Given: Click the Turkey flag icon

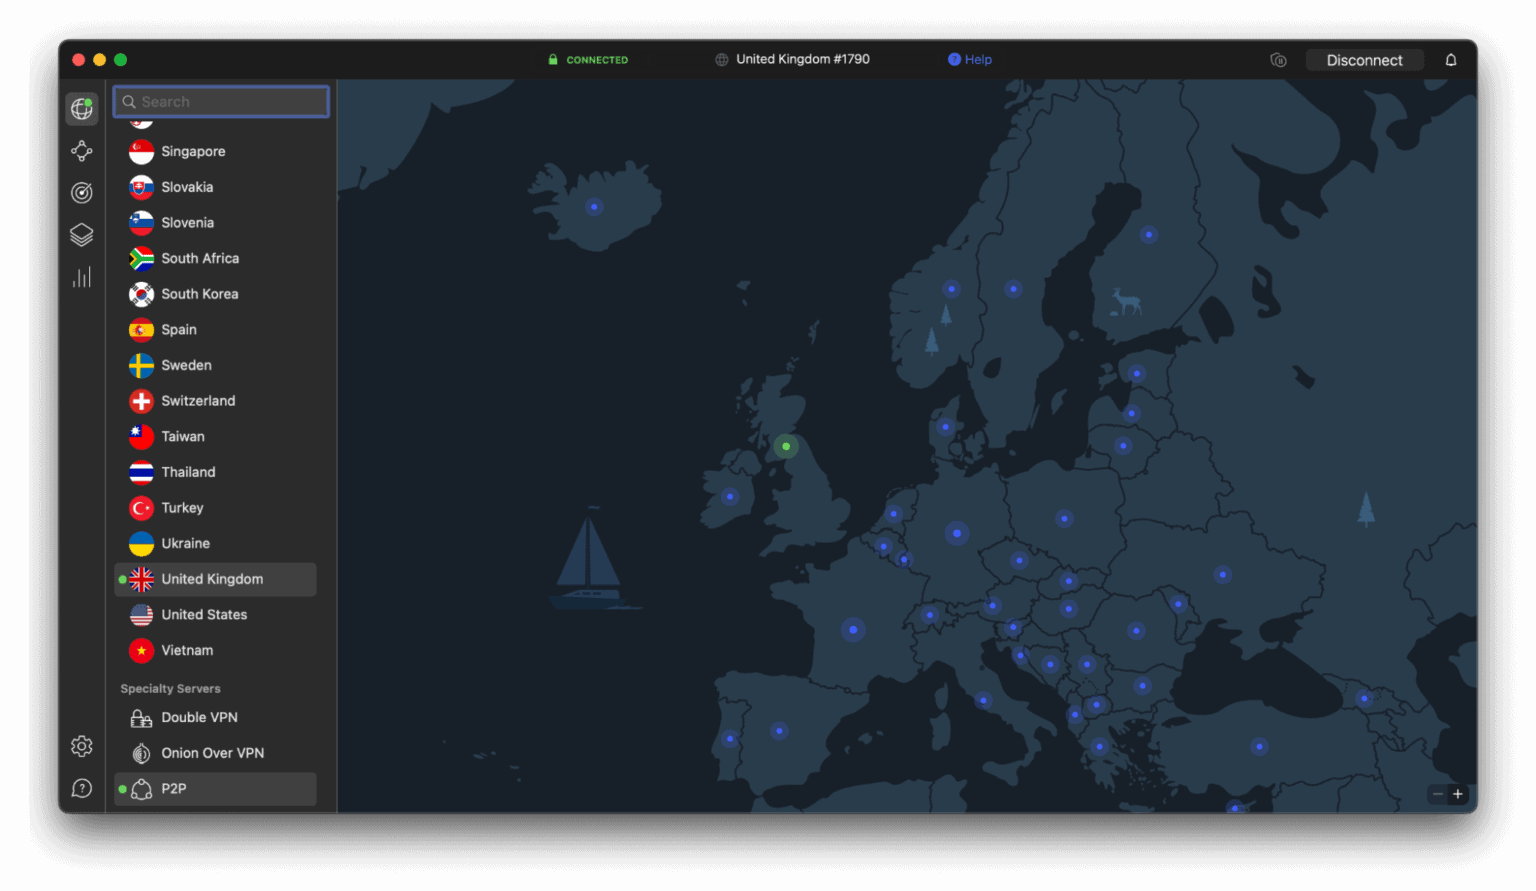Looking at the screenshot, I should [141, 508].
